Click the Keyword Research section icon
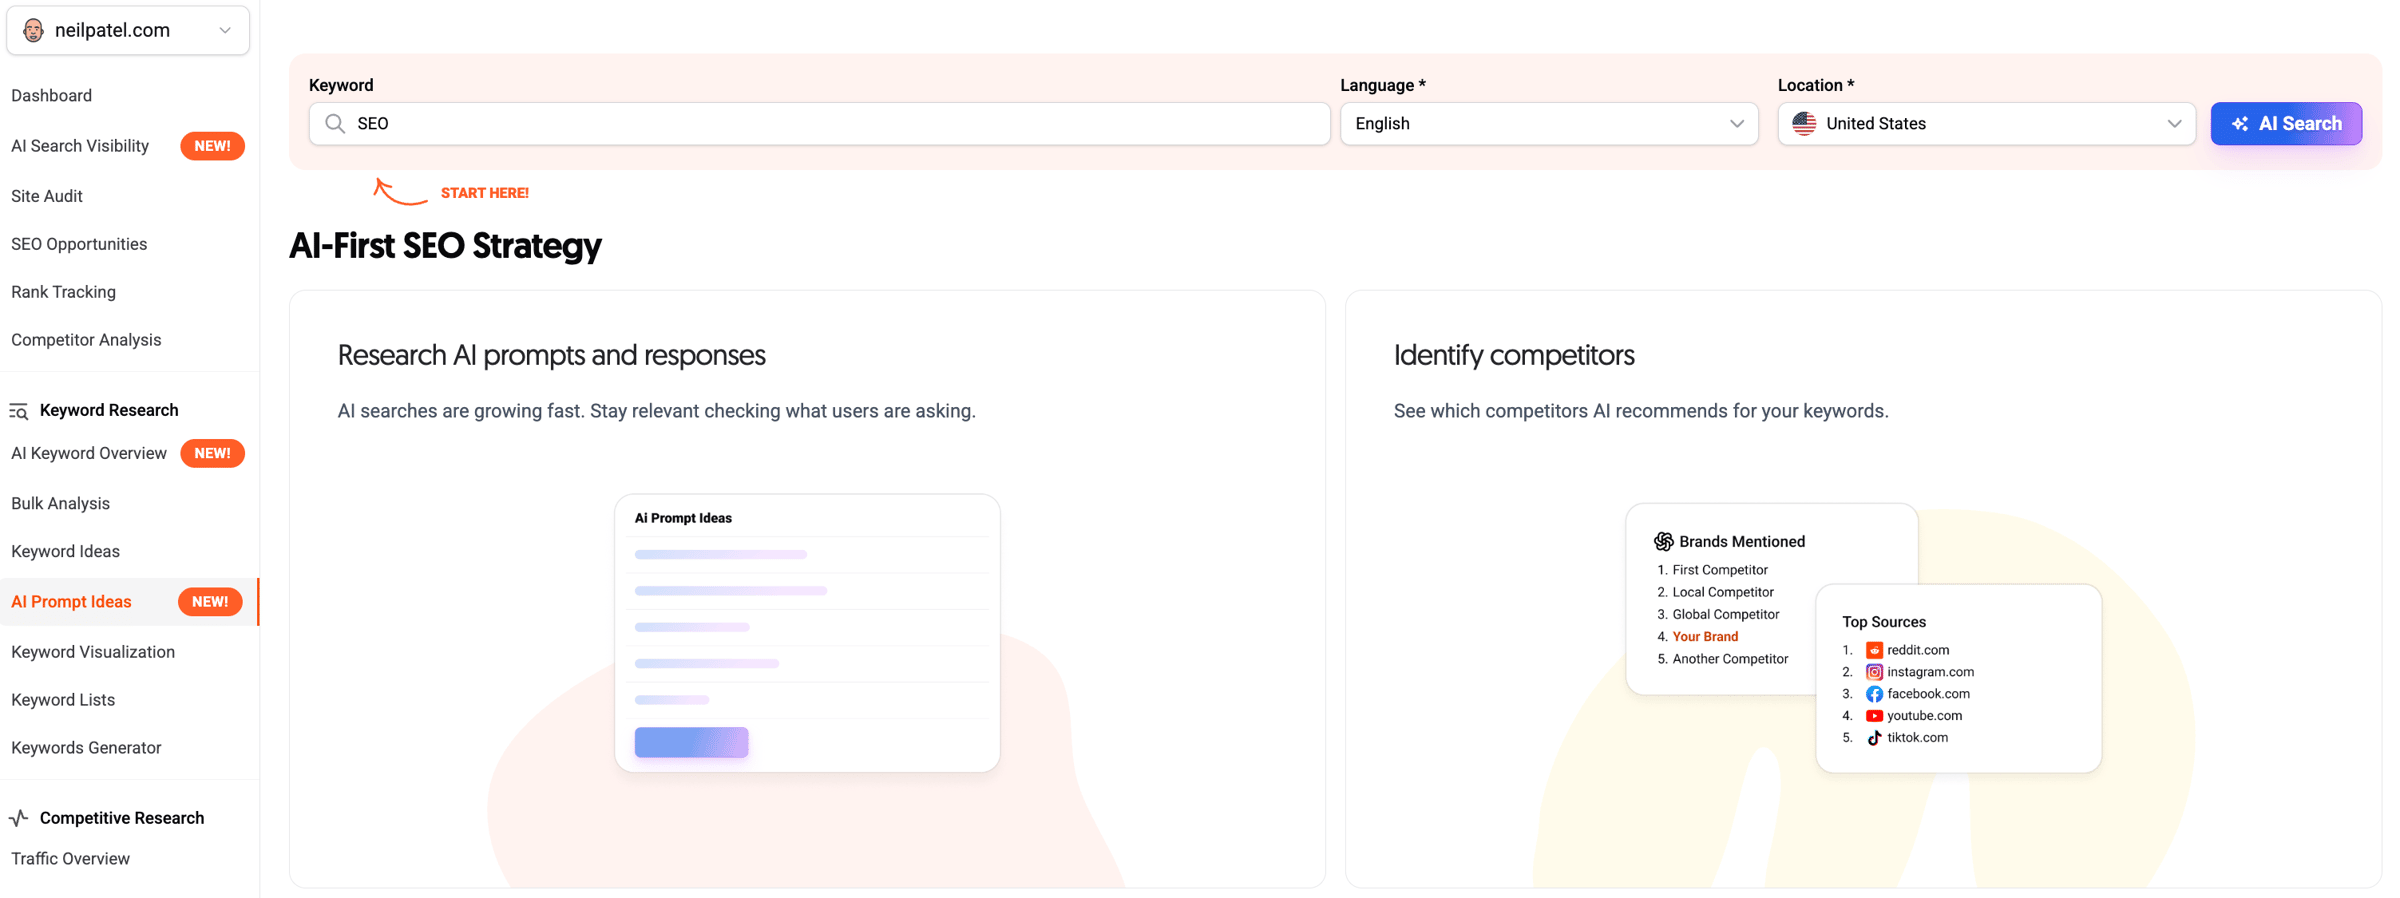 click(x=18, y=411)
